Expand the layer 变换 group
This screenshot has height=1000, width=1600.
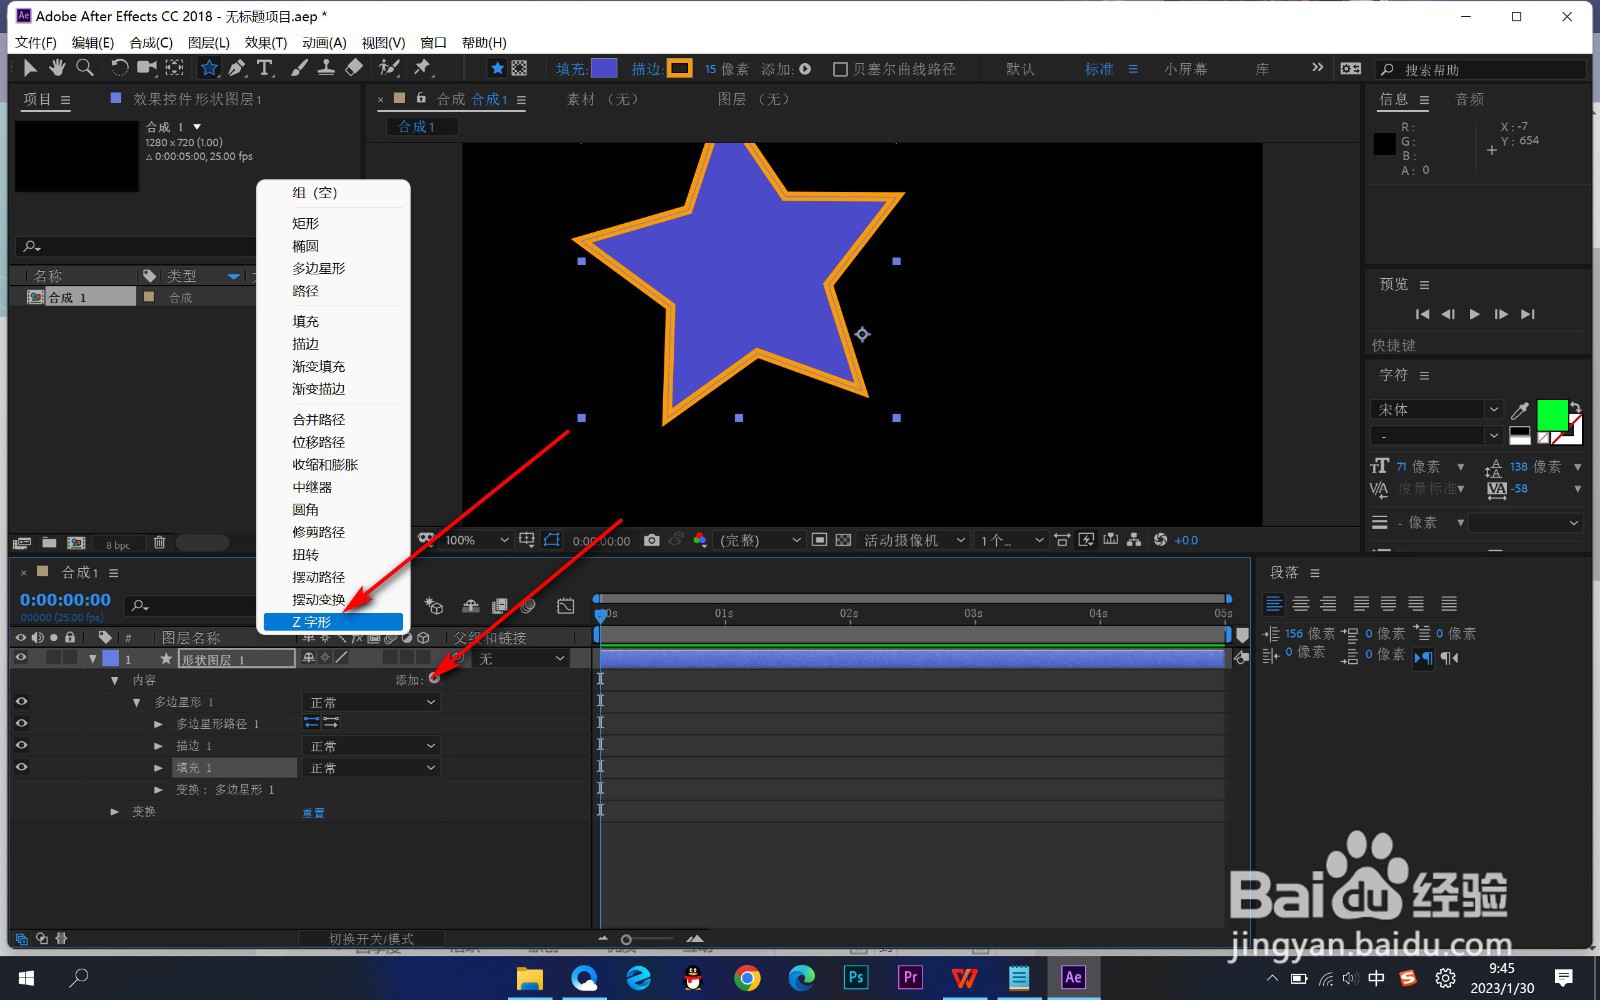click(x=115, y=812)
